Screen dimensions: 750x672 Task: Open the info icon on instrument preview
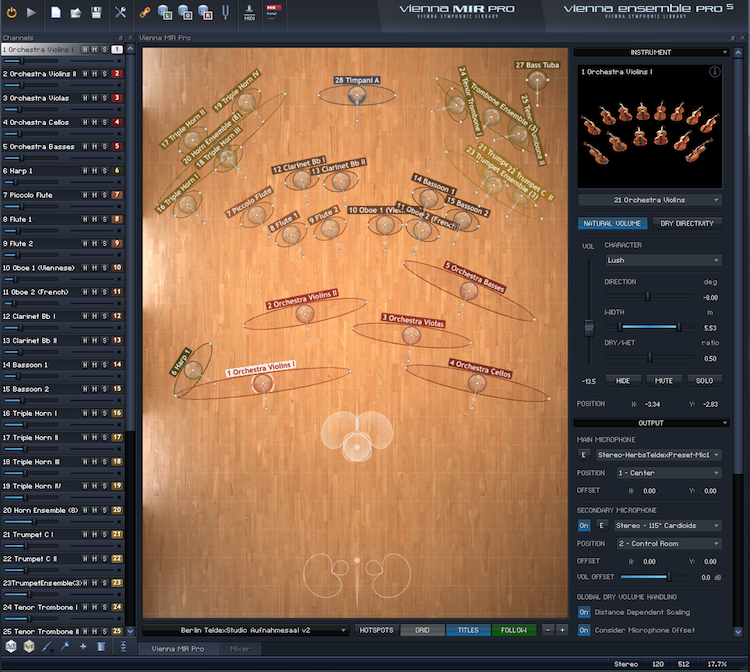715,72
